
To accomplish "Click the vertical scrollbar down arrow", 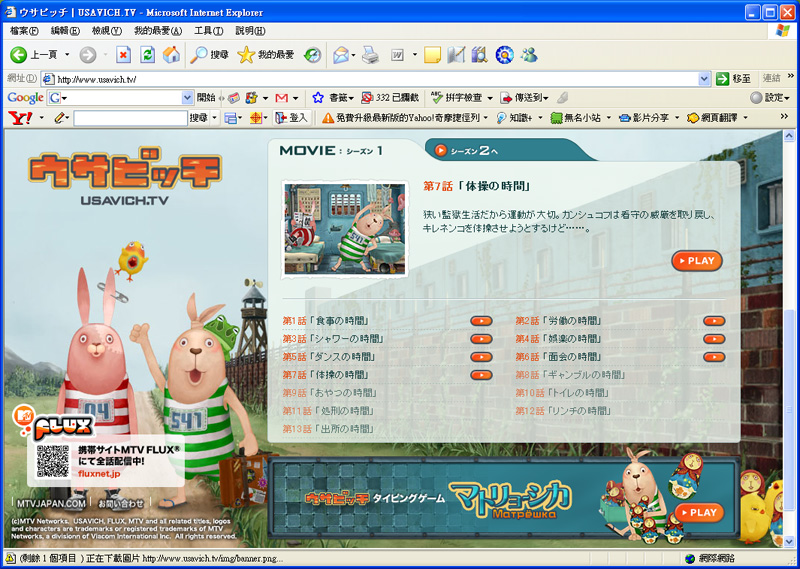I will 789,541.
